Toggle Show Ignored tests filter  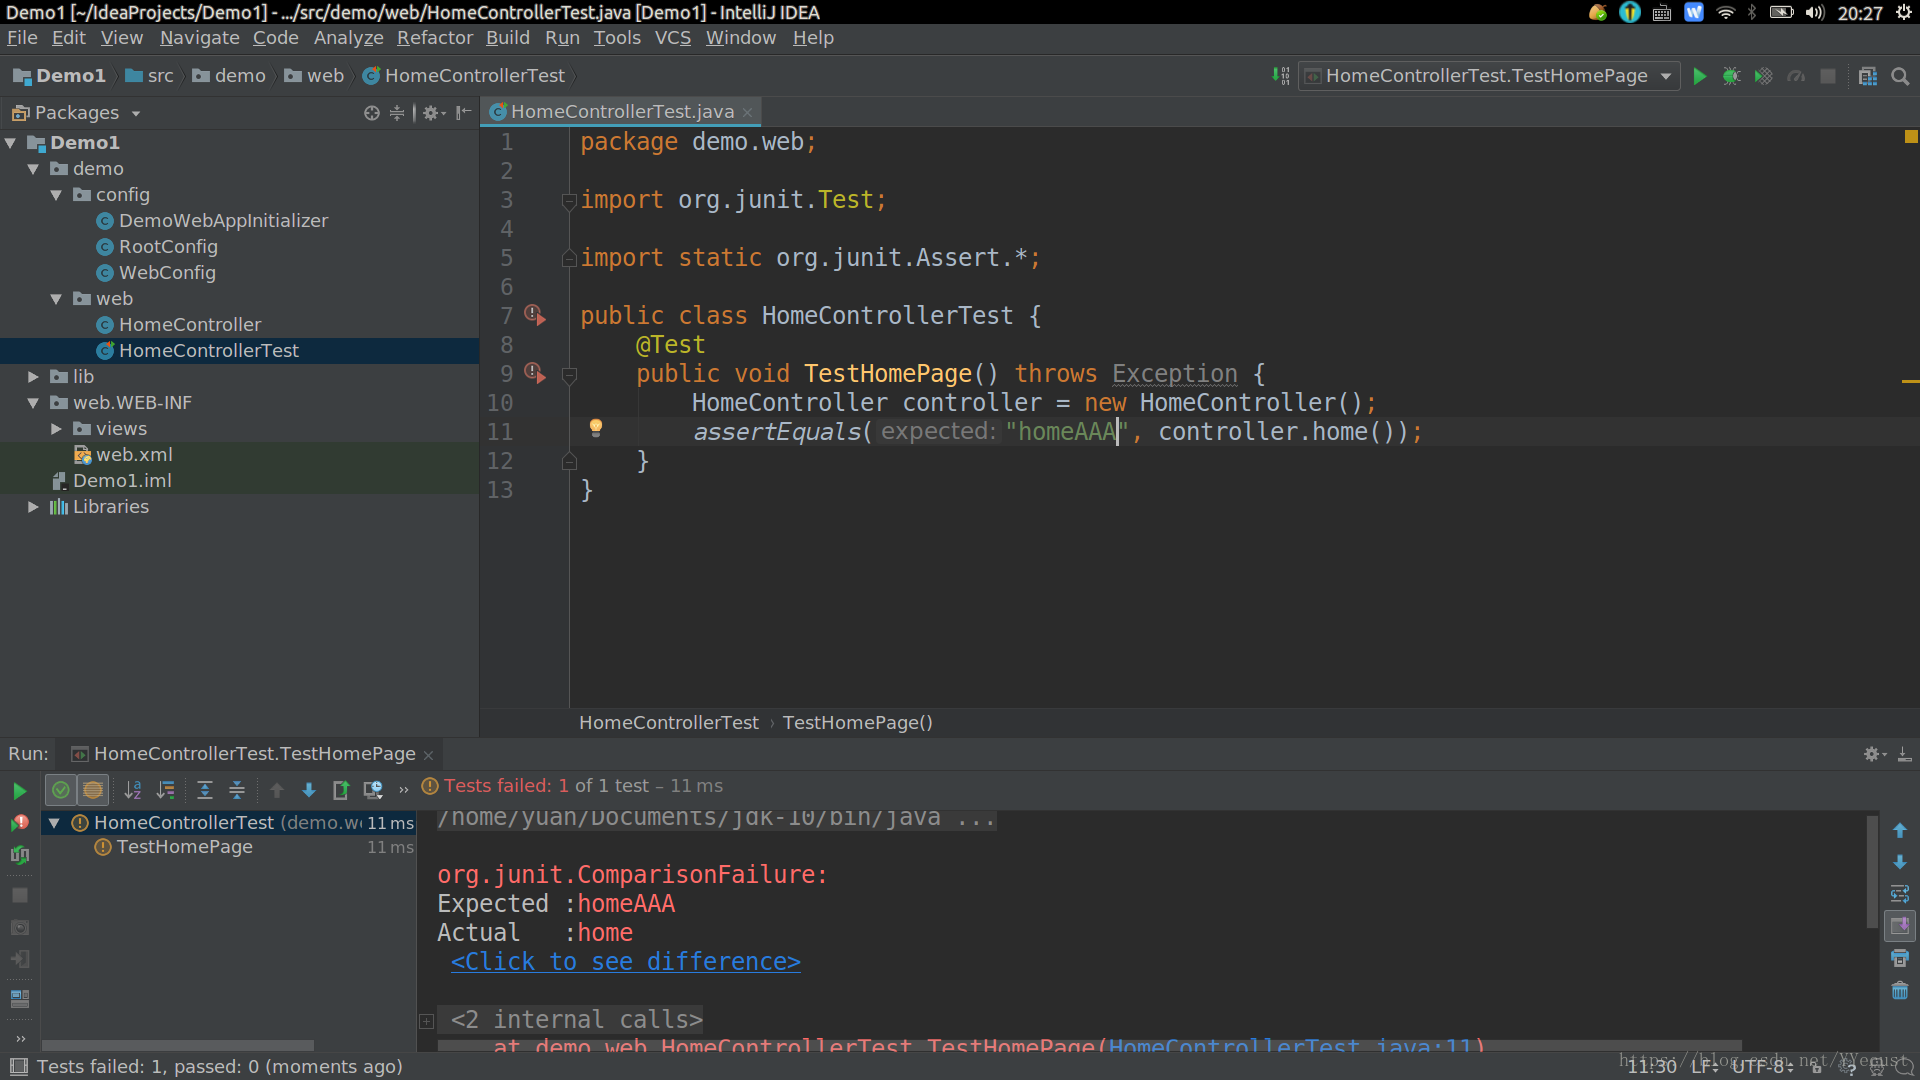tap(93, 790)
